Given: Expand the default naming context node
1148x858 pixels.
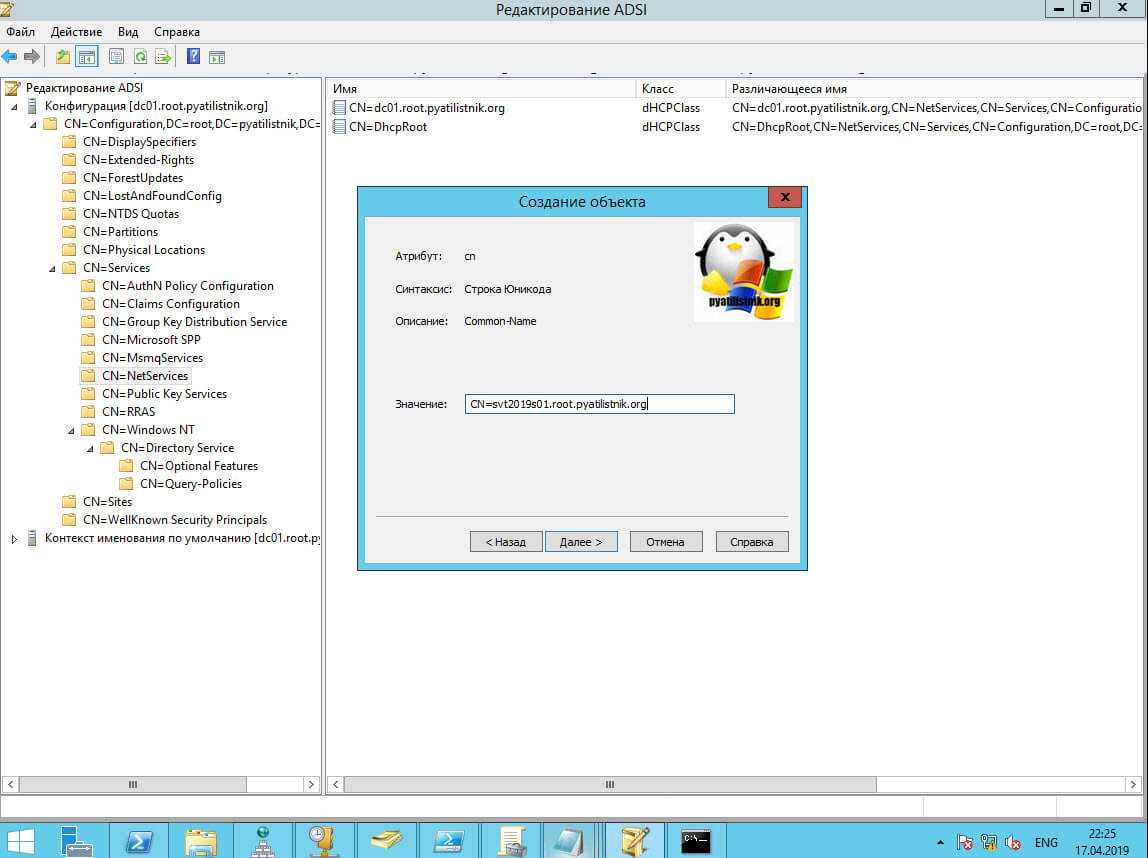Looking at the screenshot, I should pos(14,539).
